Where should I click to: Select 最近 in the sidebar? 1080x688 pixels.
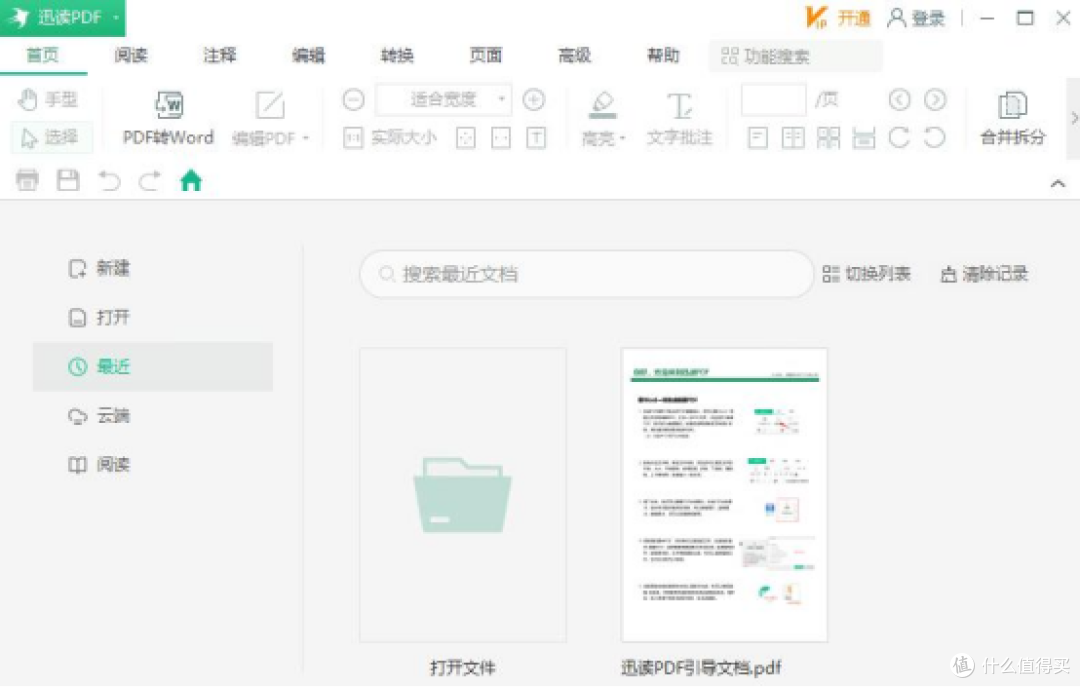pos(153,366)
